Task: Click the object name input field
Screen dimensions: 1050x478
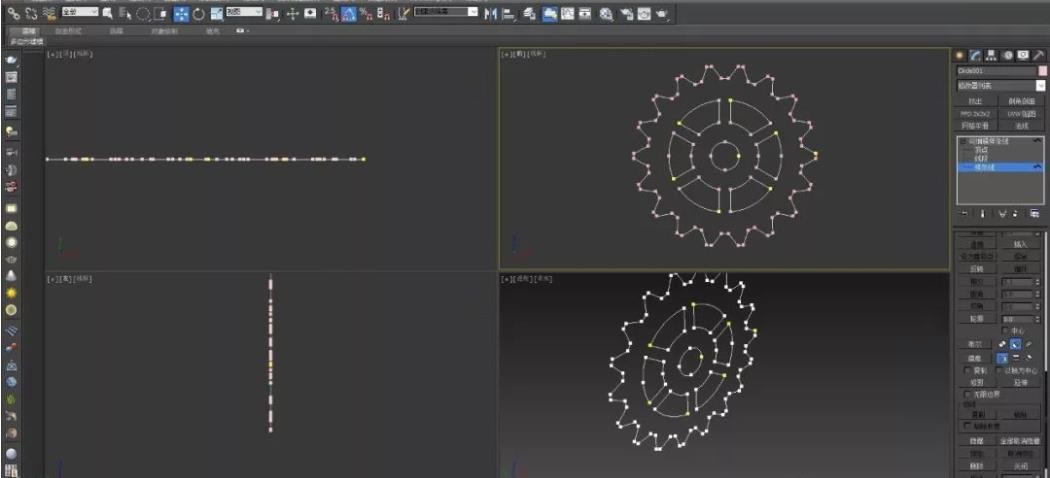Action: pos(994,72)
